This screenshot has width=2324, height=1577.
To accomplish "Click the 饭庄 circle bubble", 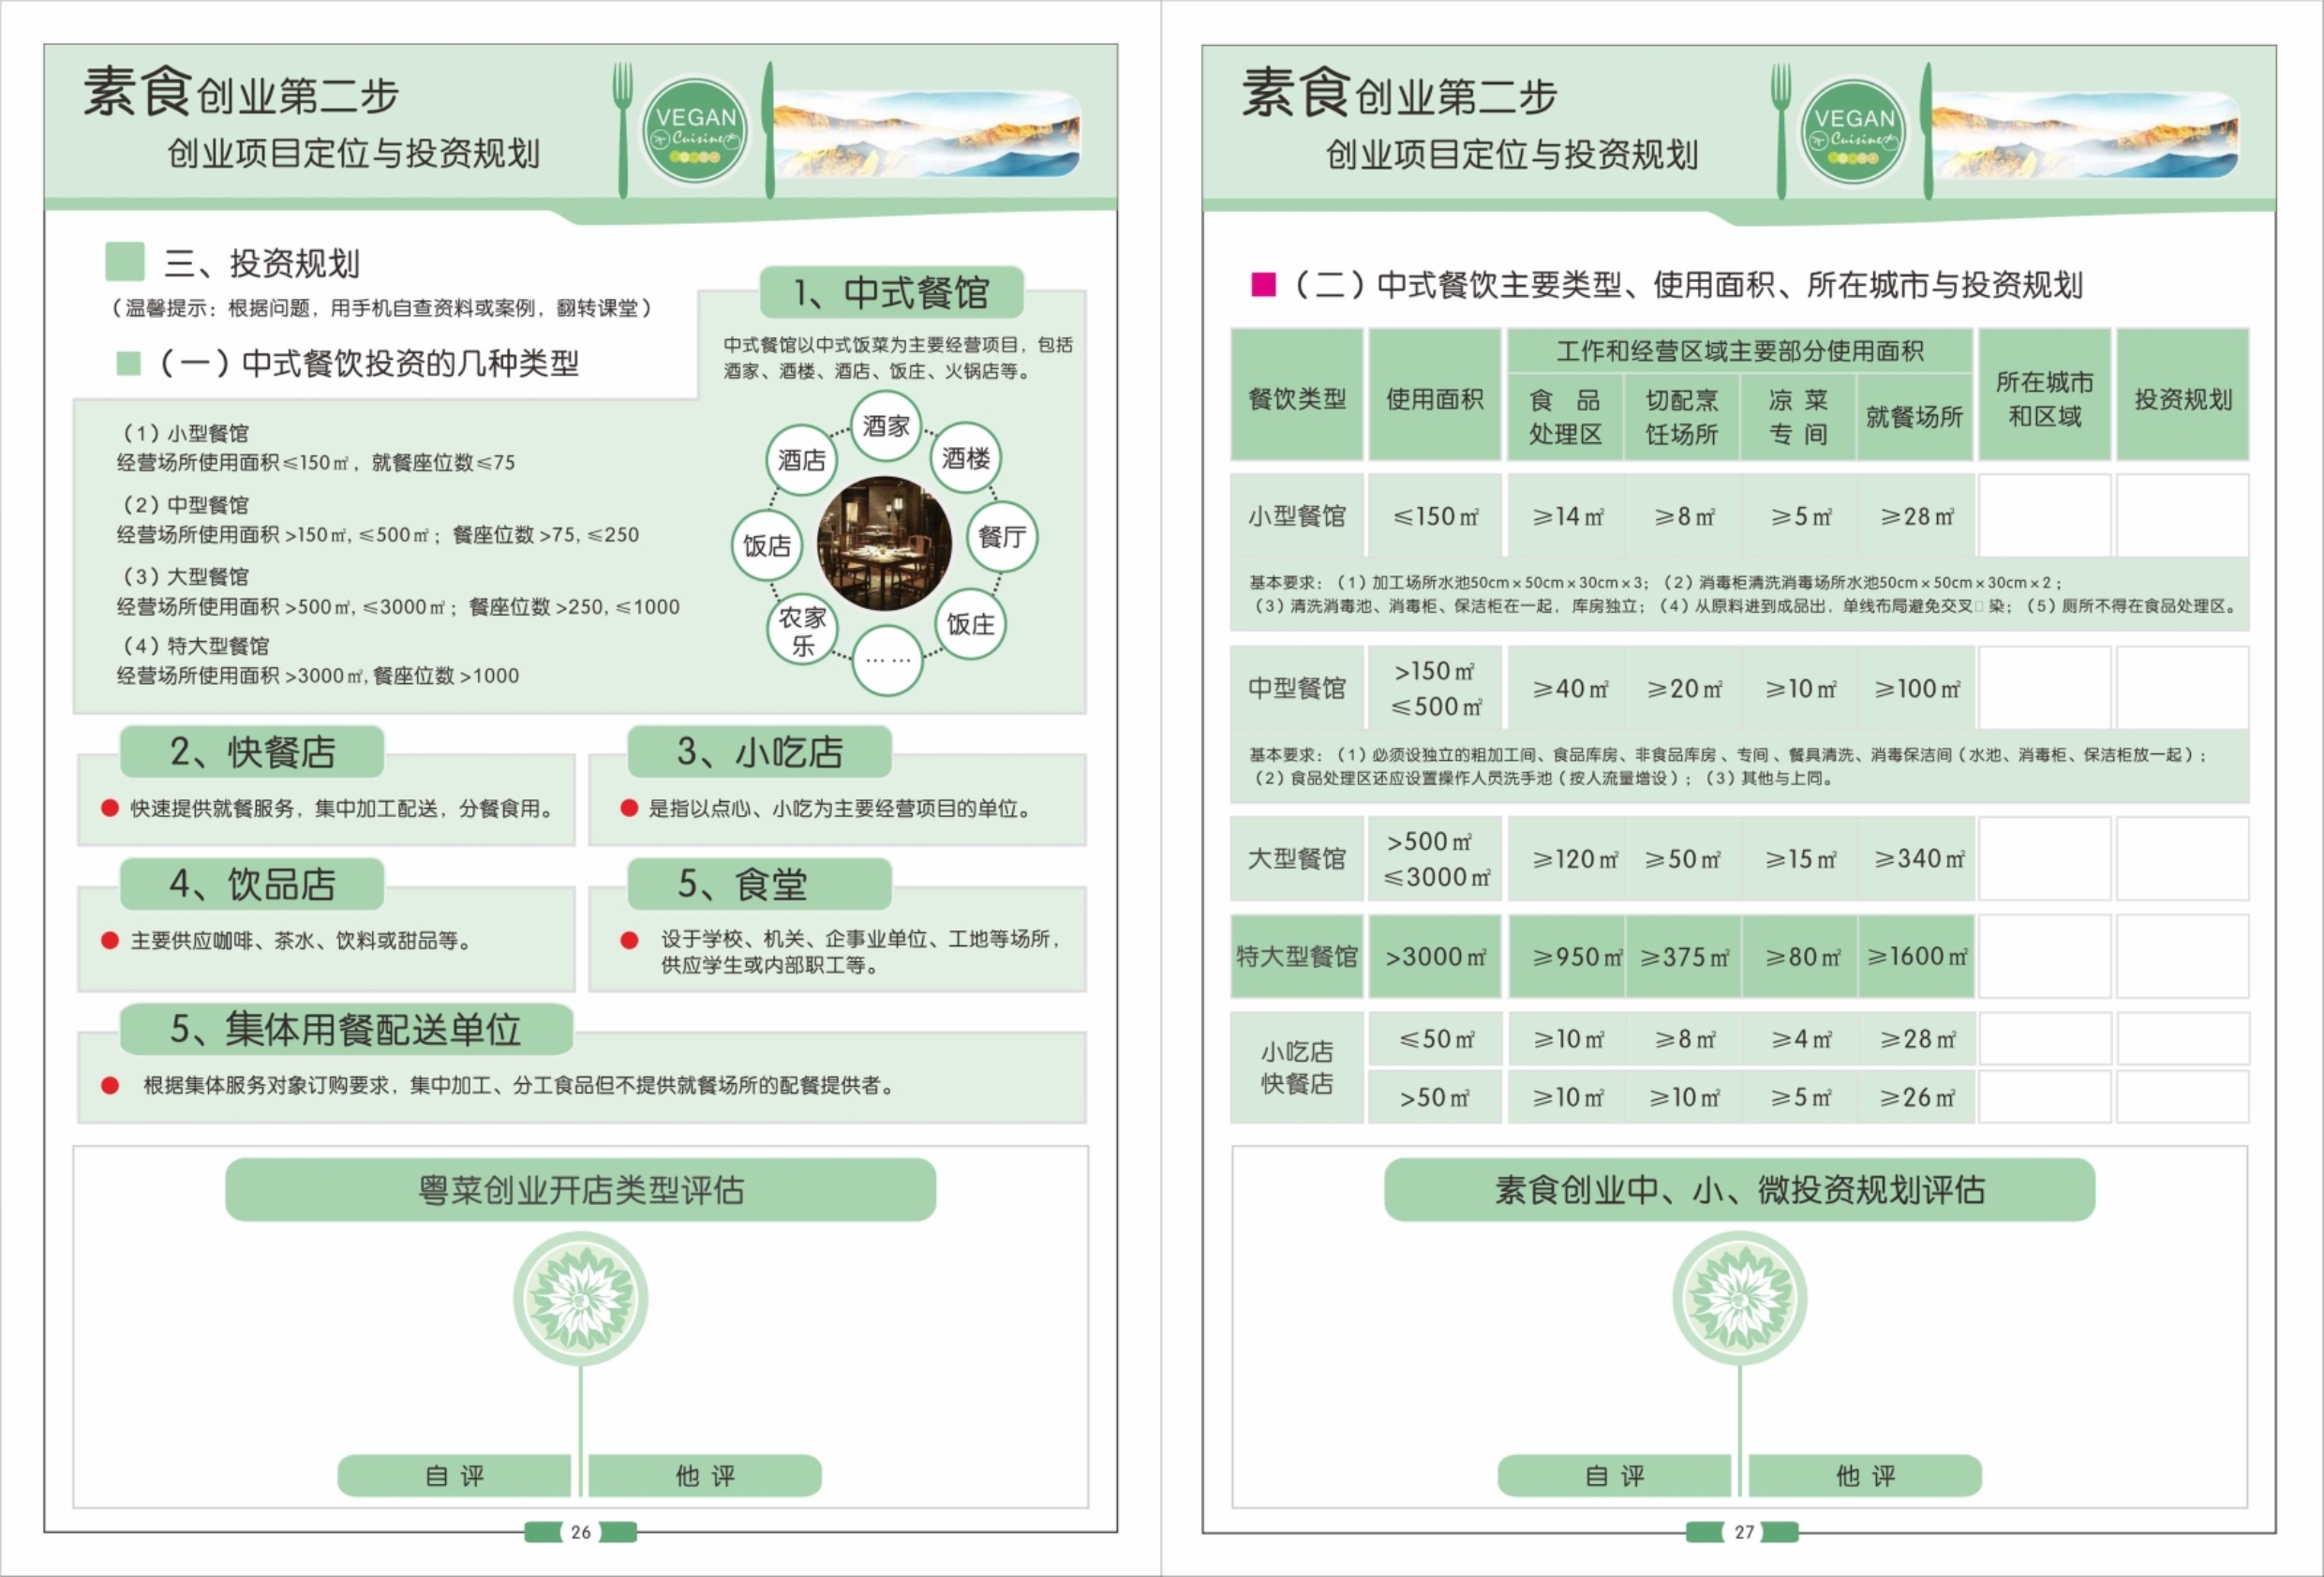I will click(970, 624).
